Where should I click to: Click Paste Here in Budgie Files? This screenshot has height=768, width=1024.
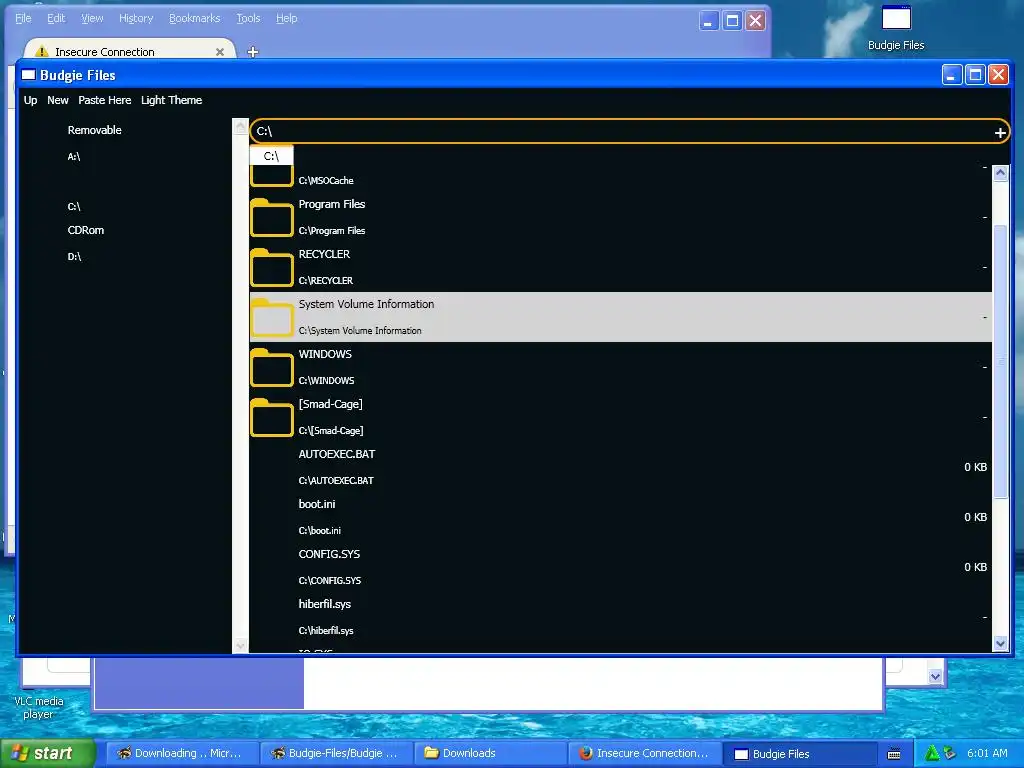(x=104, y=100)
